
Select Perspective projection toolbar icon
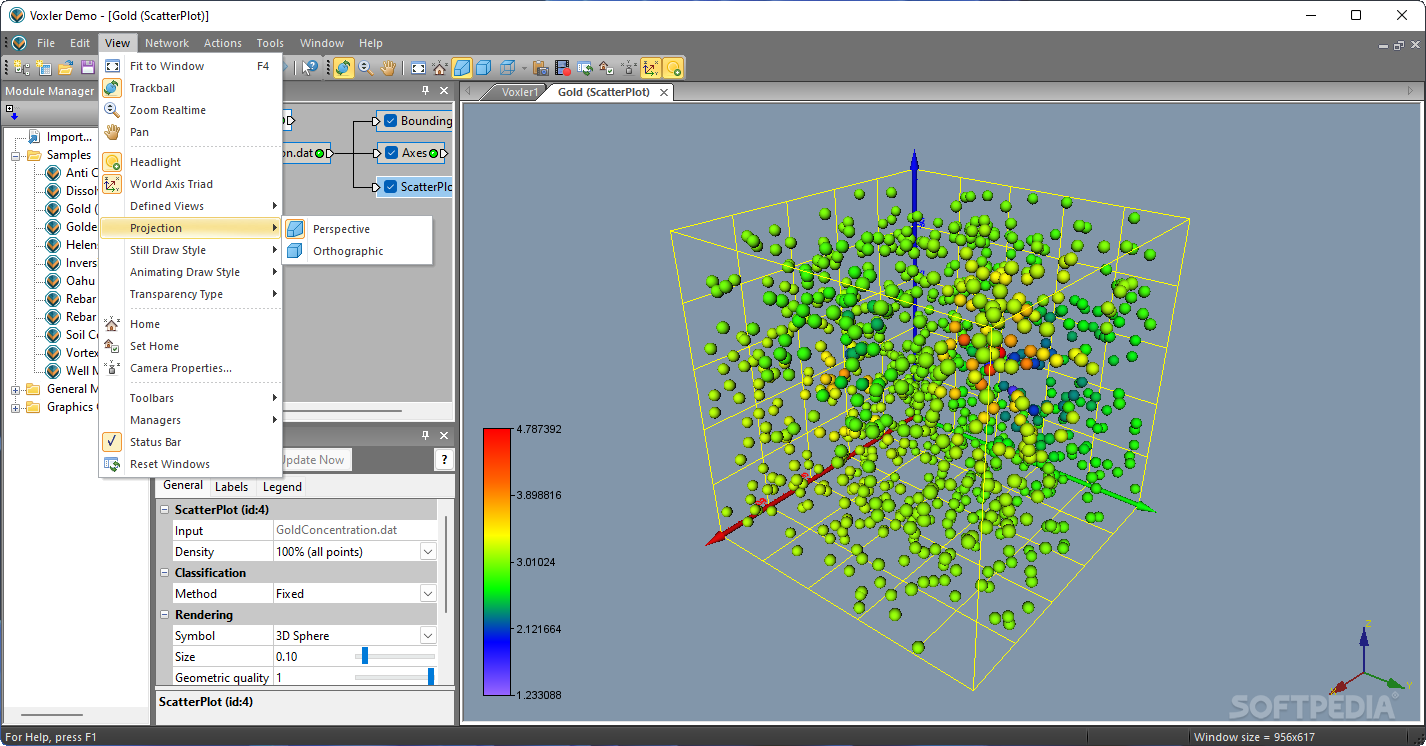click(462, 68)
